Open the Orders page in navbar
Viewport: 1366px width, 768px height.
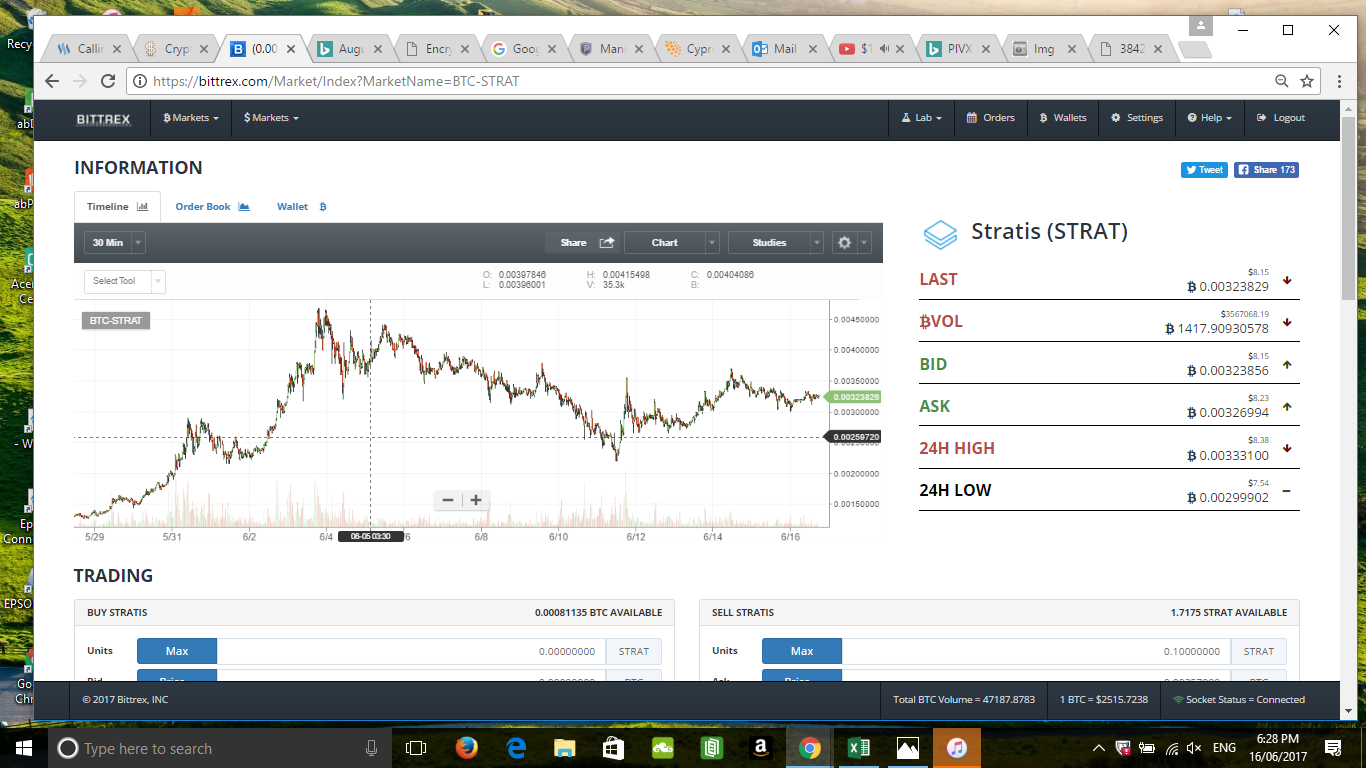coord(990,118)
